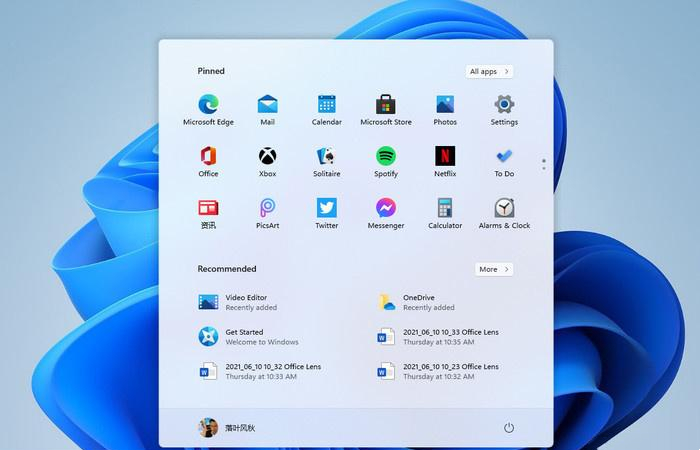The height and width of the screenshot is (450, 700).
Task: Open the Twitter app
Action: (326, 208)
